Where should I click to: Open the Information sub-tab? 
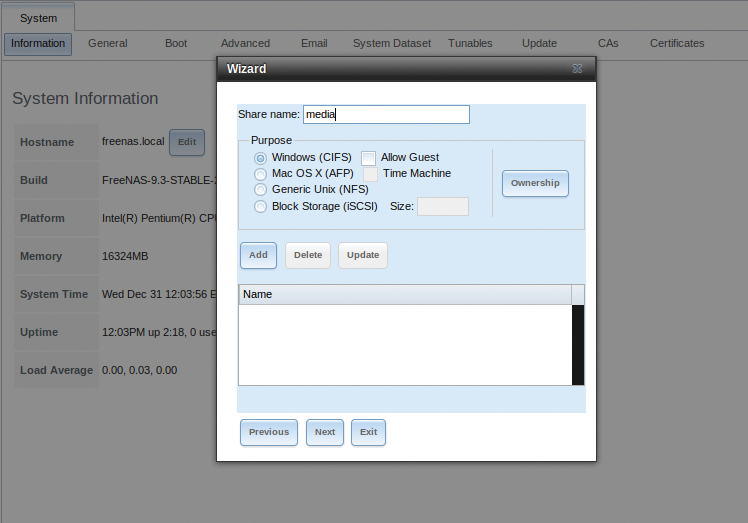(x=38, y=44)
